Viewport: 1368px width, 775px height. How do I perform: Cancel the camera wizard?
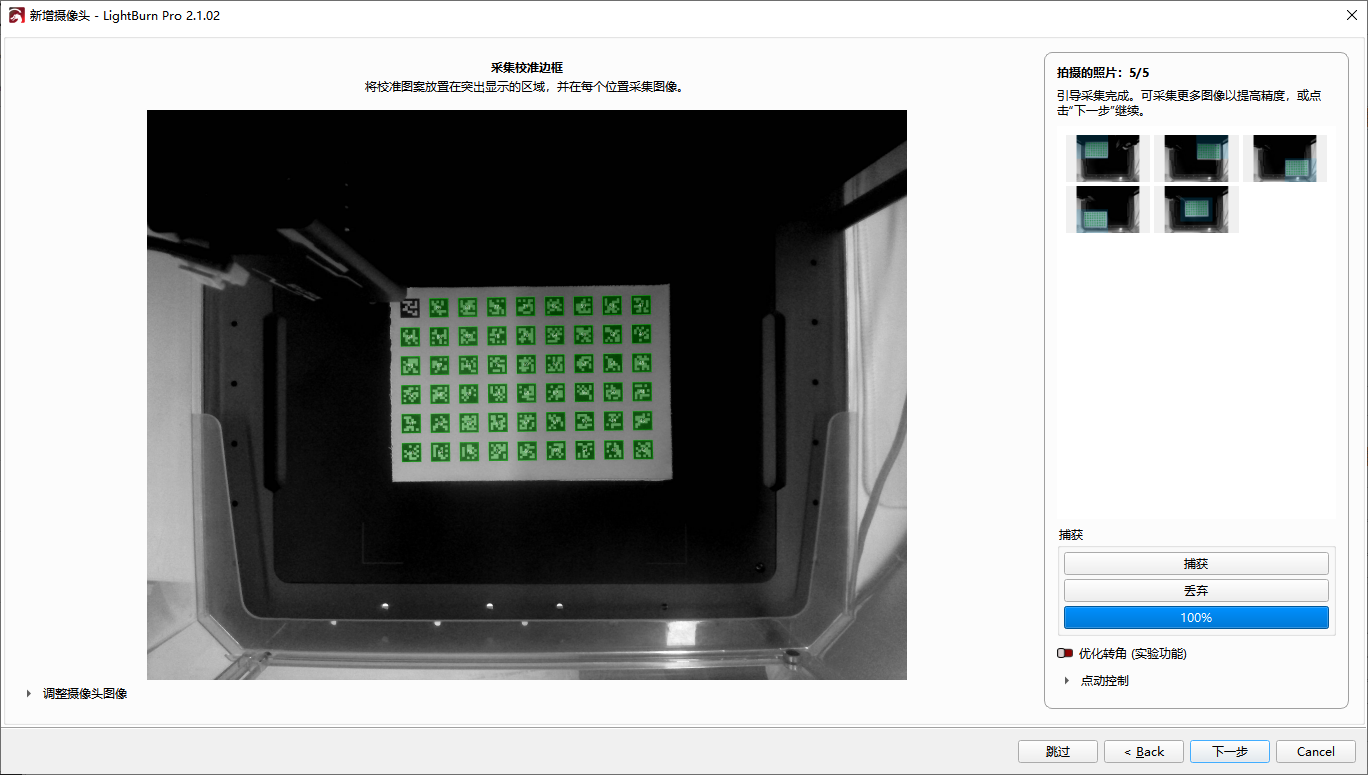coord(1316,752)
